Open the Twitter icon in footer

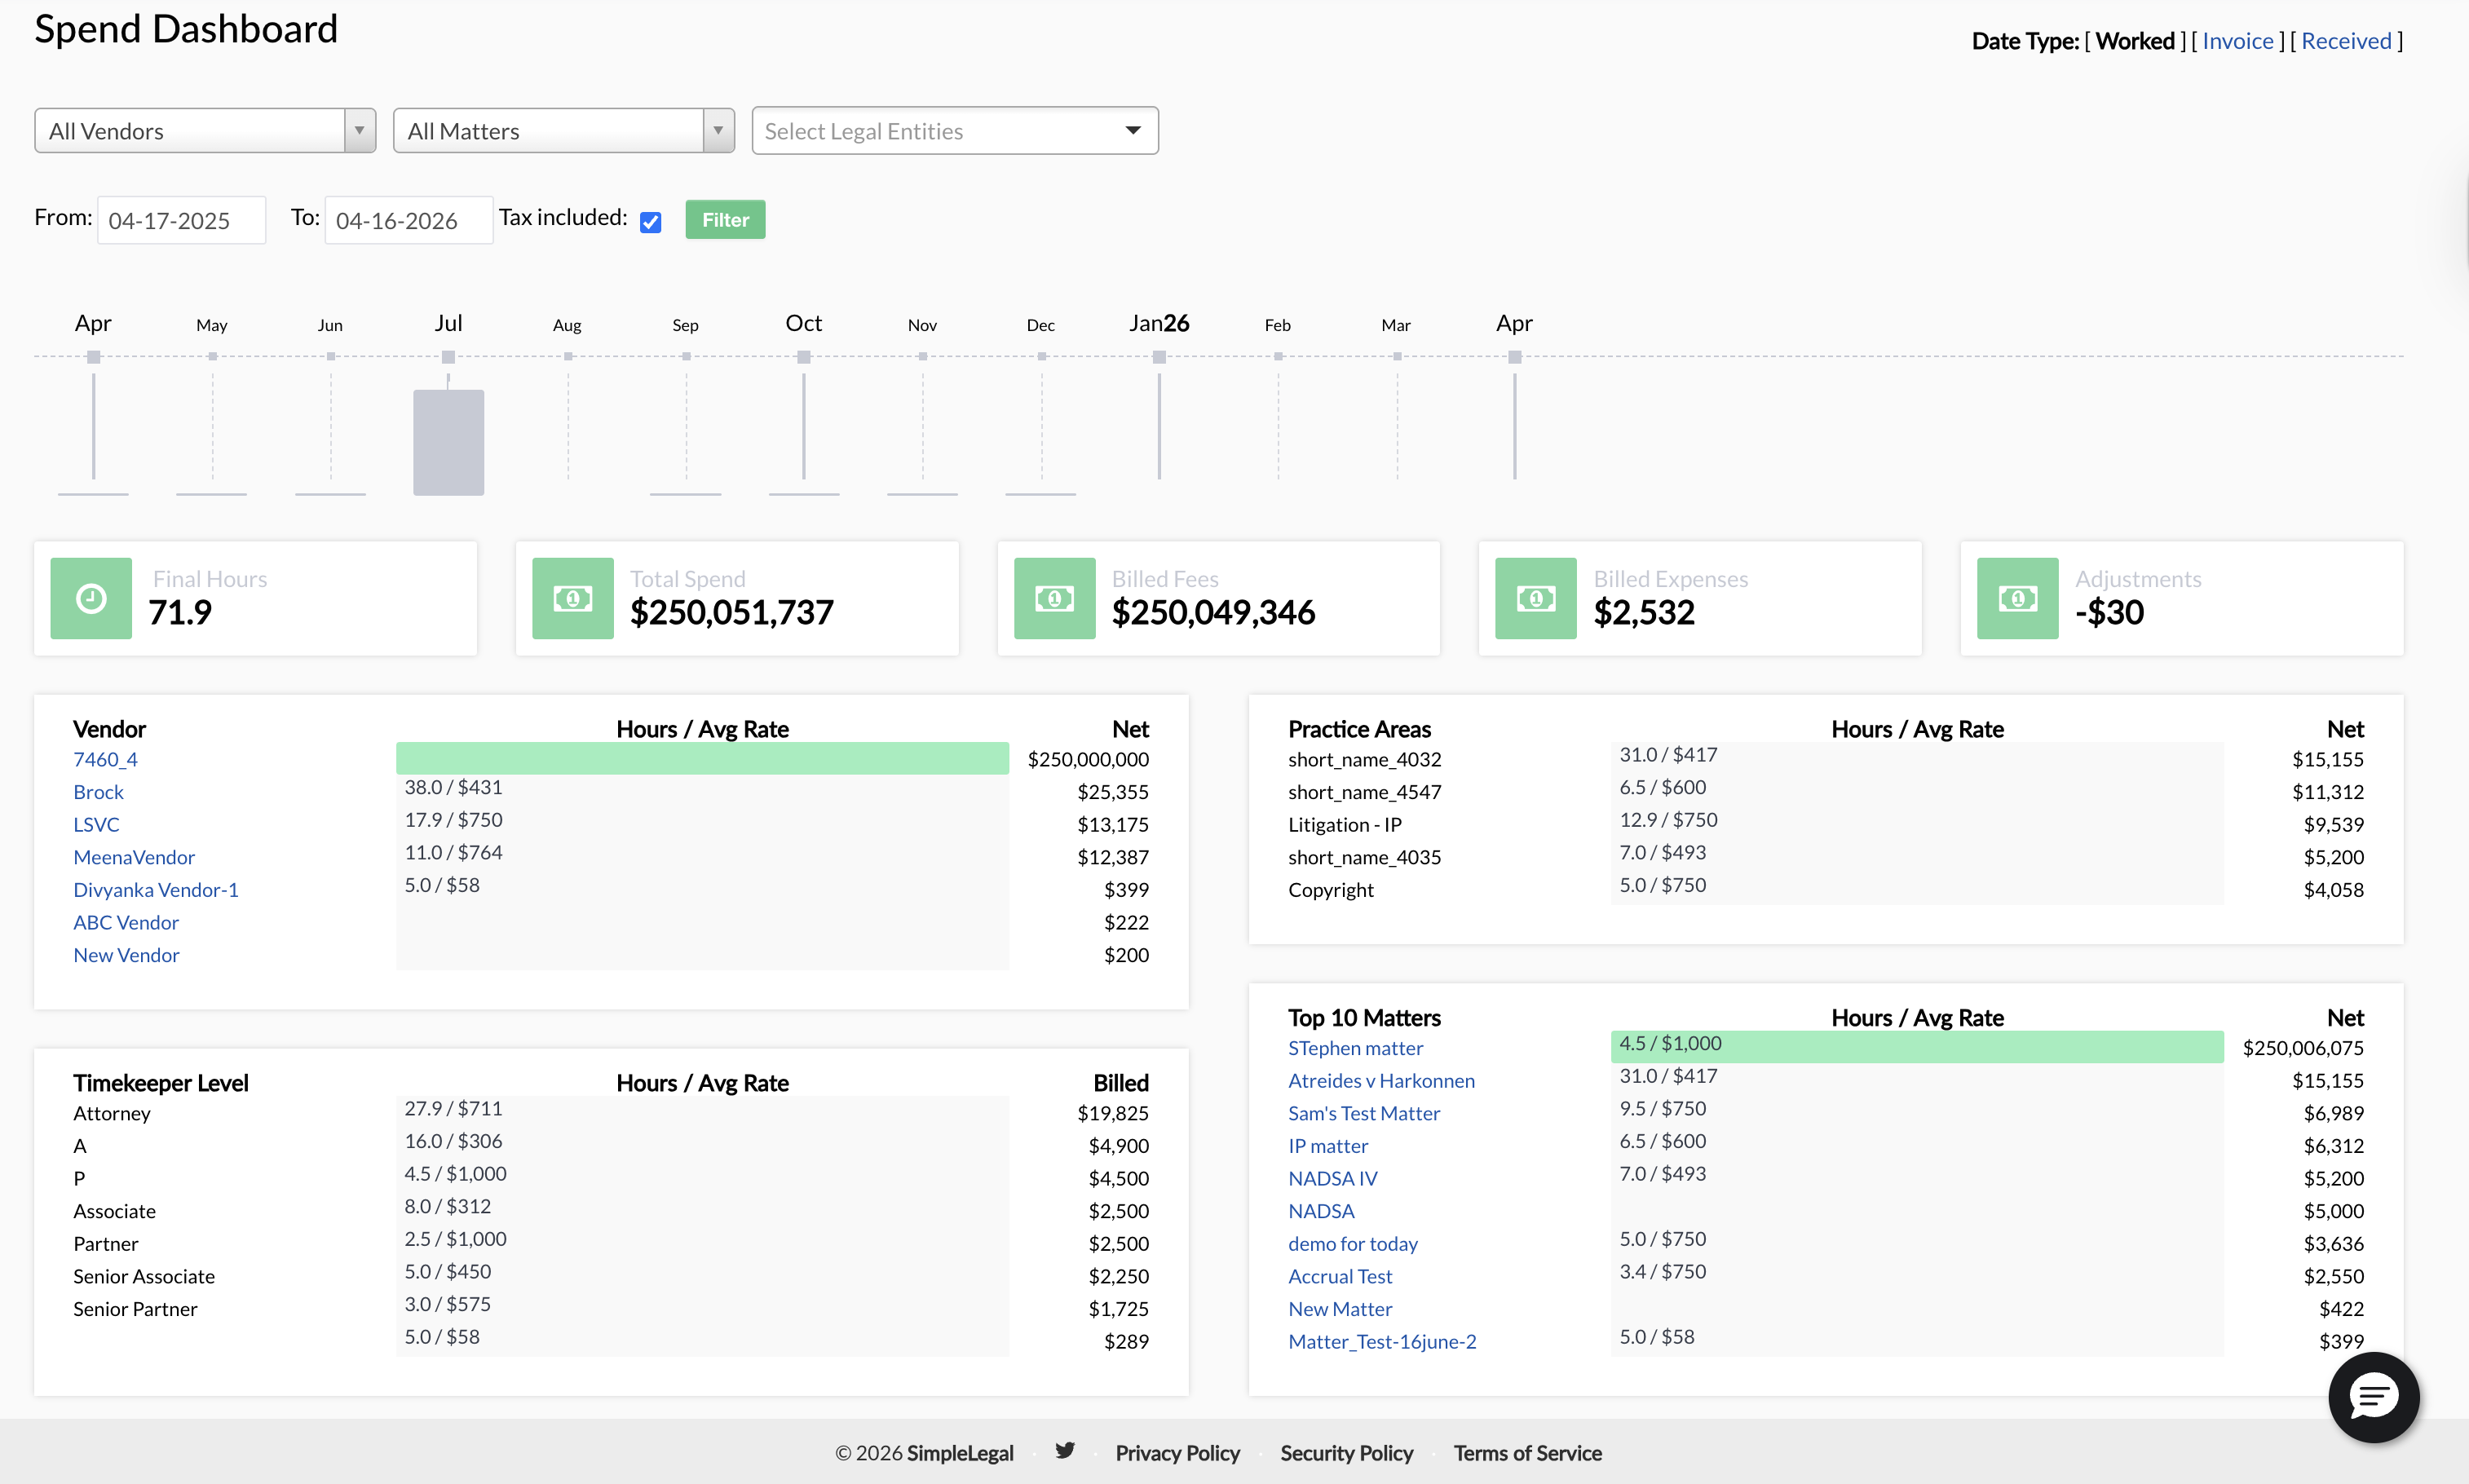tap(1065, 1451)
